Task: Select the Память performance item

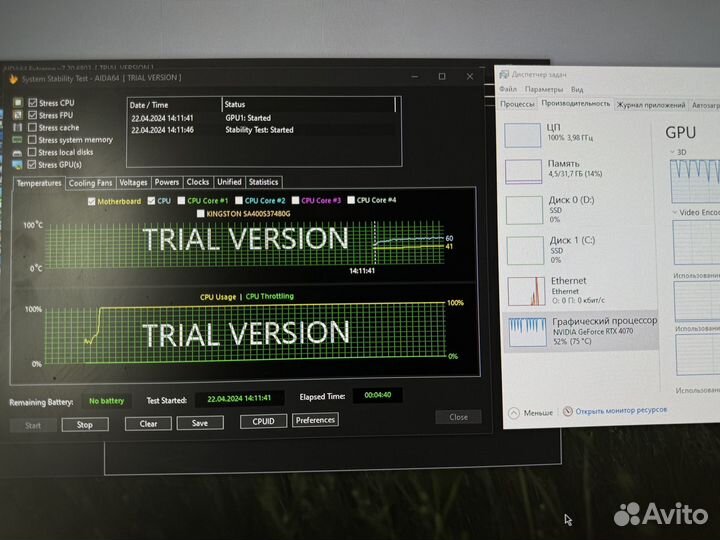Action: point(579,170)
